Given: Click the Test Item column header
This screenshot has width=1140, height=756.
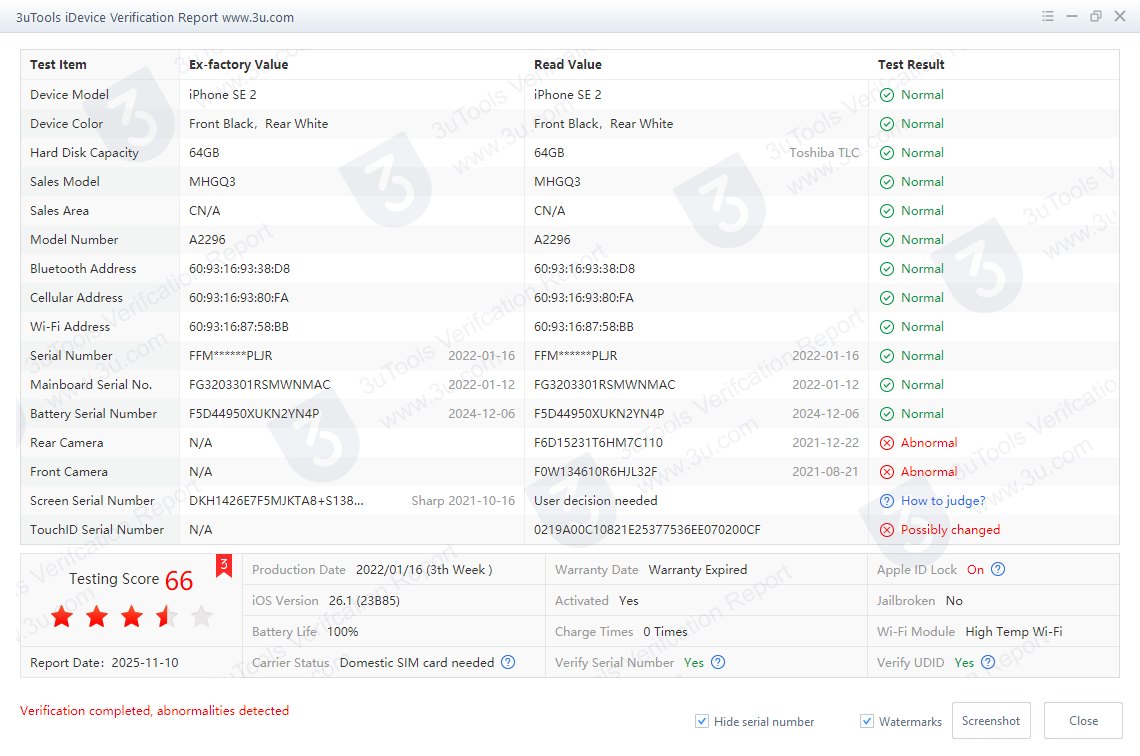Looking at the screenshot, I should [58, 65].
